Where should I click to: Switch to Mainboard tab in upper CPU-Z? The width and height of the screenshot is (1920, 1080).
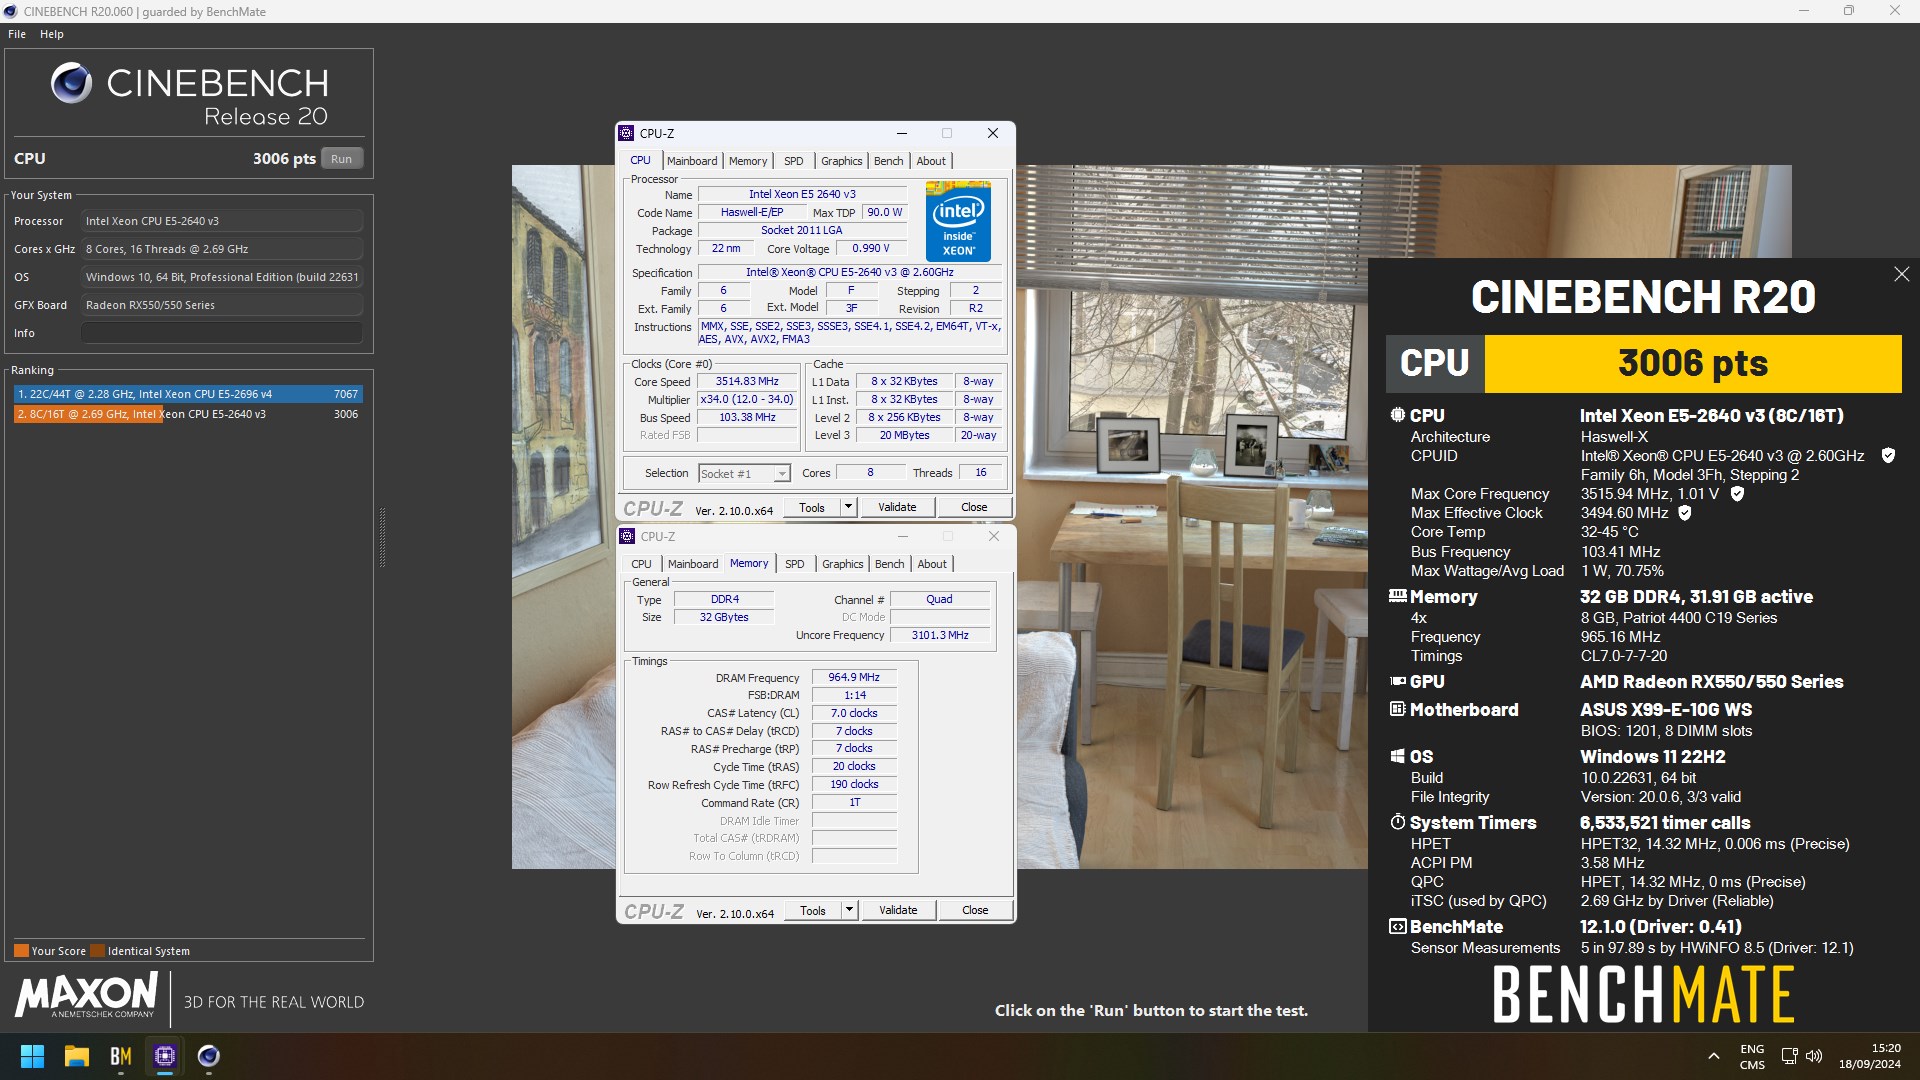[x=692, y=161]
